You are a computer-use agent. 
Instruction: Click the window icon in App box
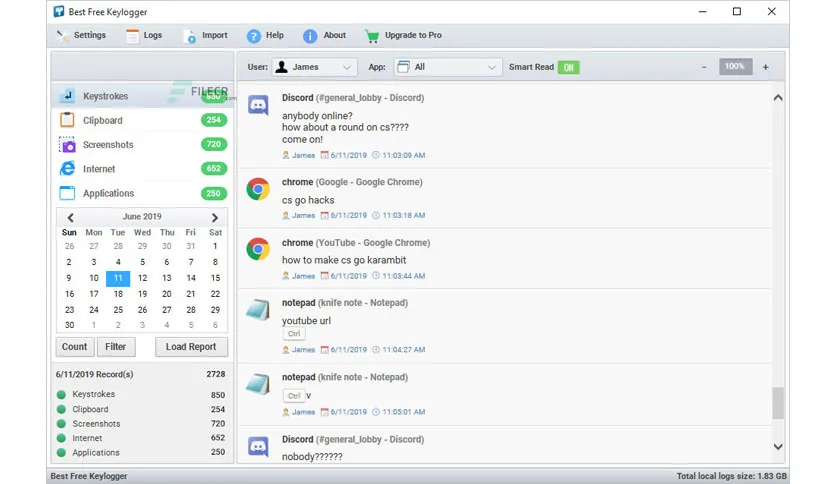(404, 67)
